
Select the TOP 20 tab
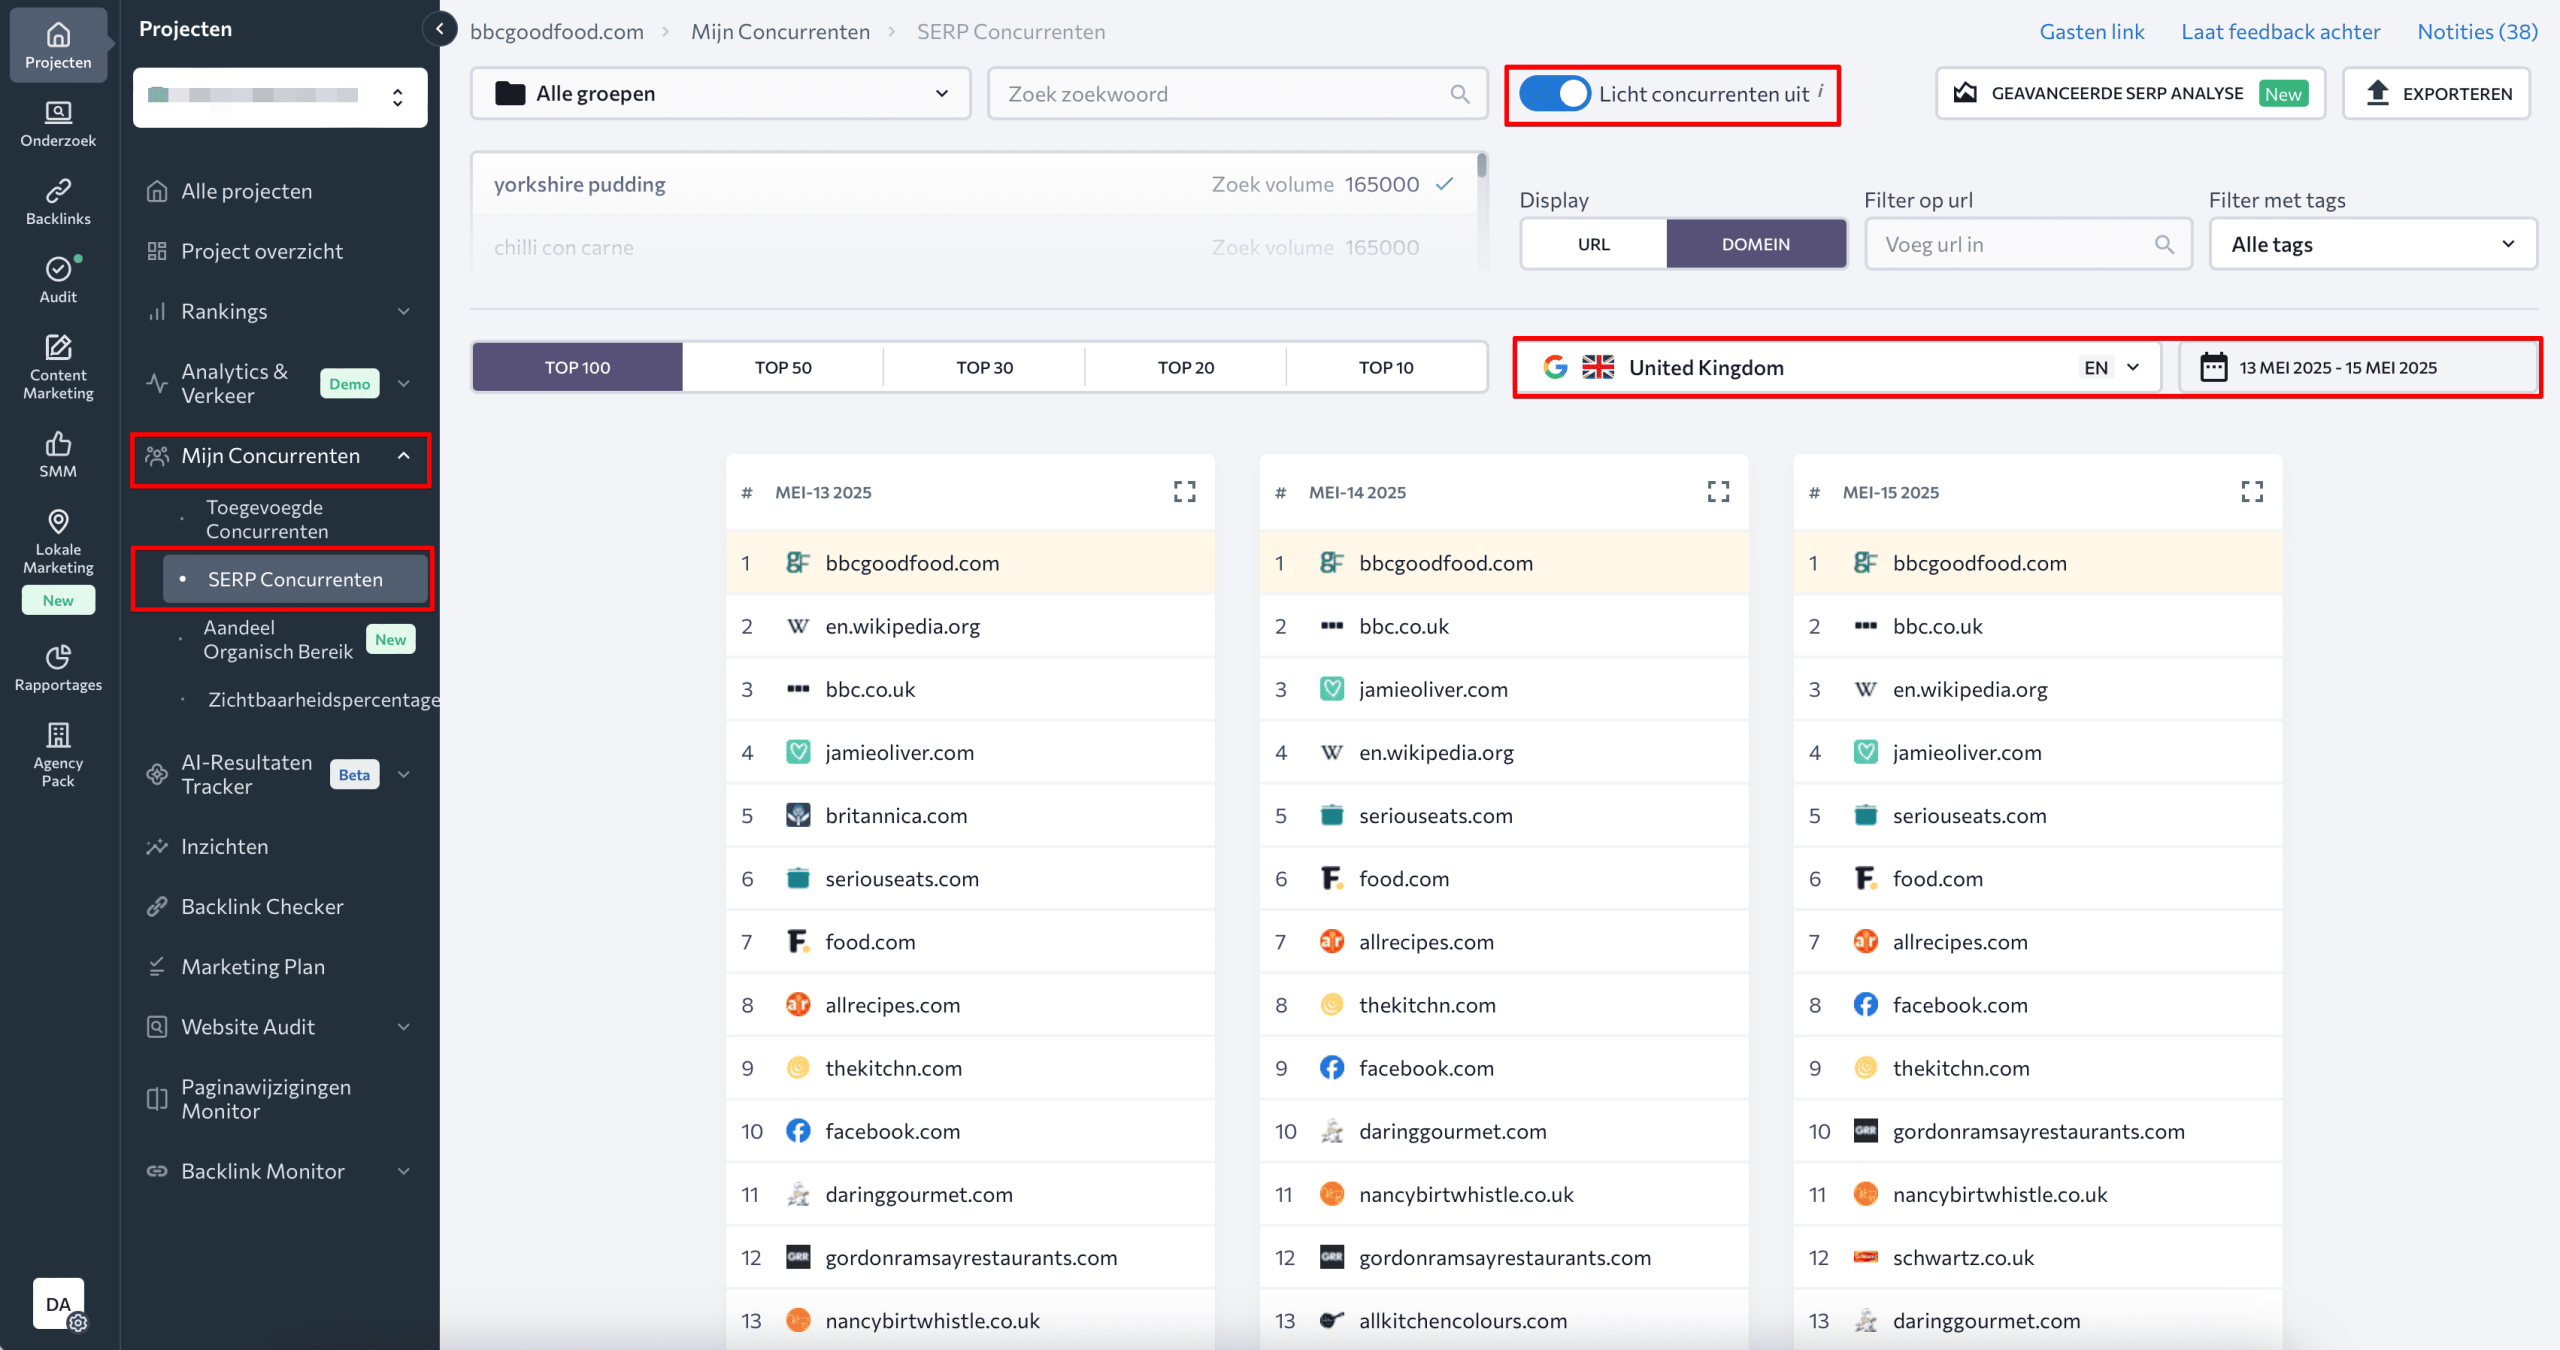[x=1185, y=367]
